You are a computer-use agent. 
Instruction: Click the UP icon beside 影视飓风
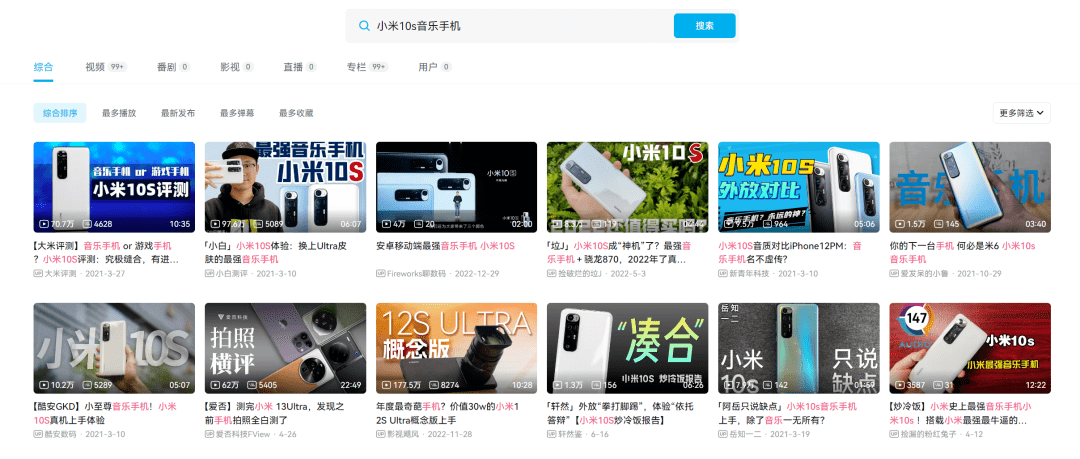click(x=381, y=434)
